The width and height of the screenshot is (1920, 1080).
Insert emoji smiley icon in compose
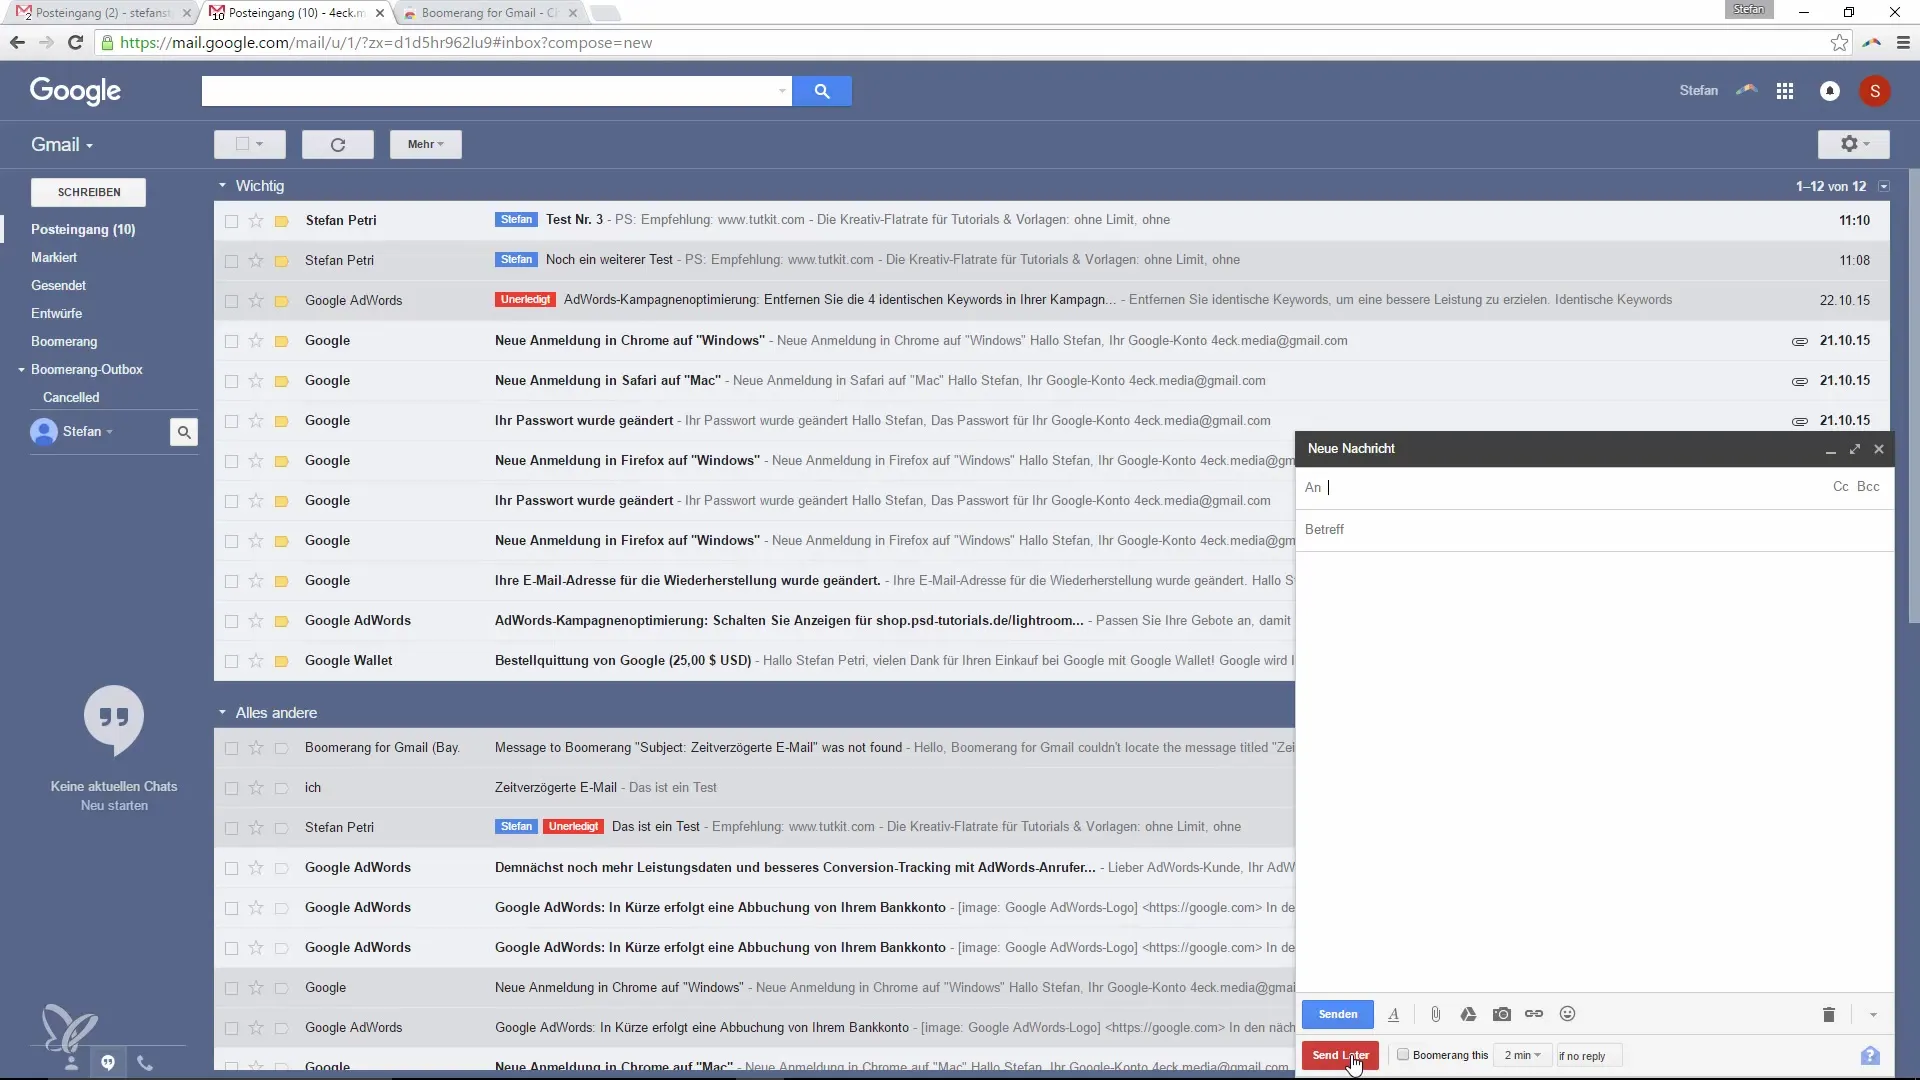1568,1014
